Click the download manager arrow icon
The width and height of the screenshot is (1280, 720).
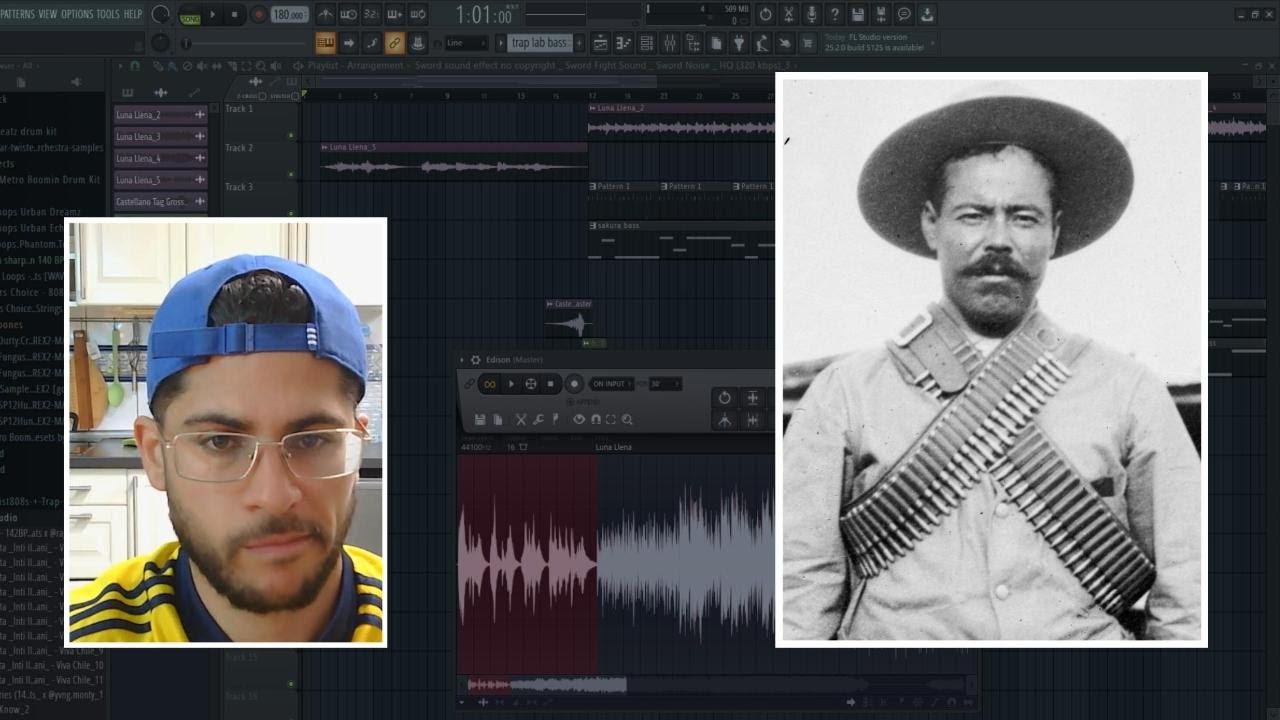[x=927, y=15]
